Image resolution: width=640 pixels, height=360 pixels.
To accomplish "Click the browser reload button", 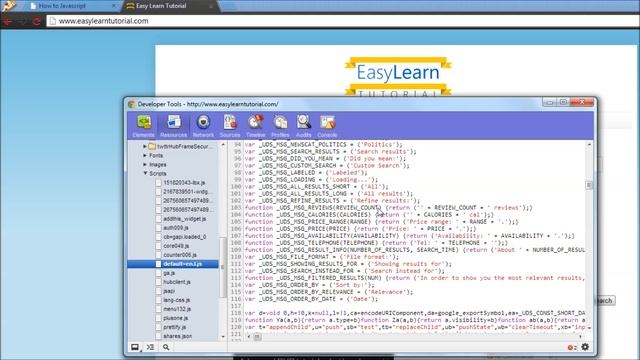I will coord(37,21).
